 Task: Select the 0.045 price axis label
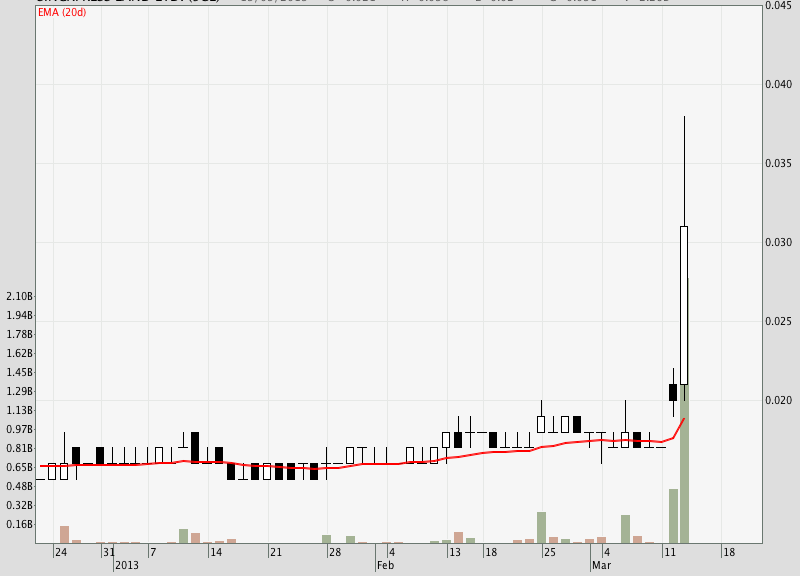[778, 6]
